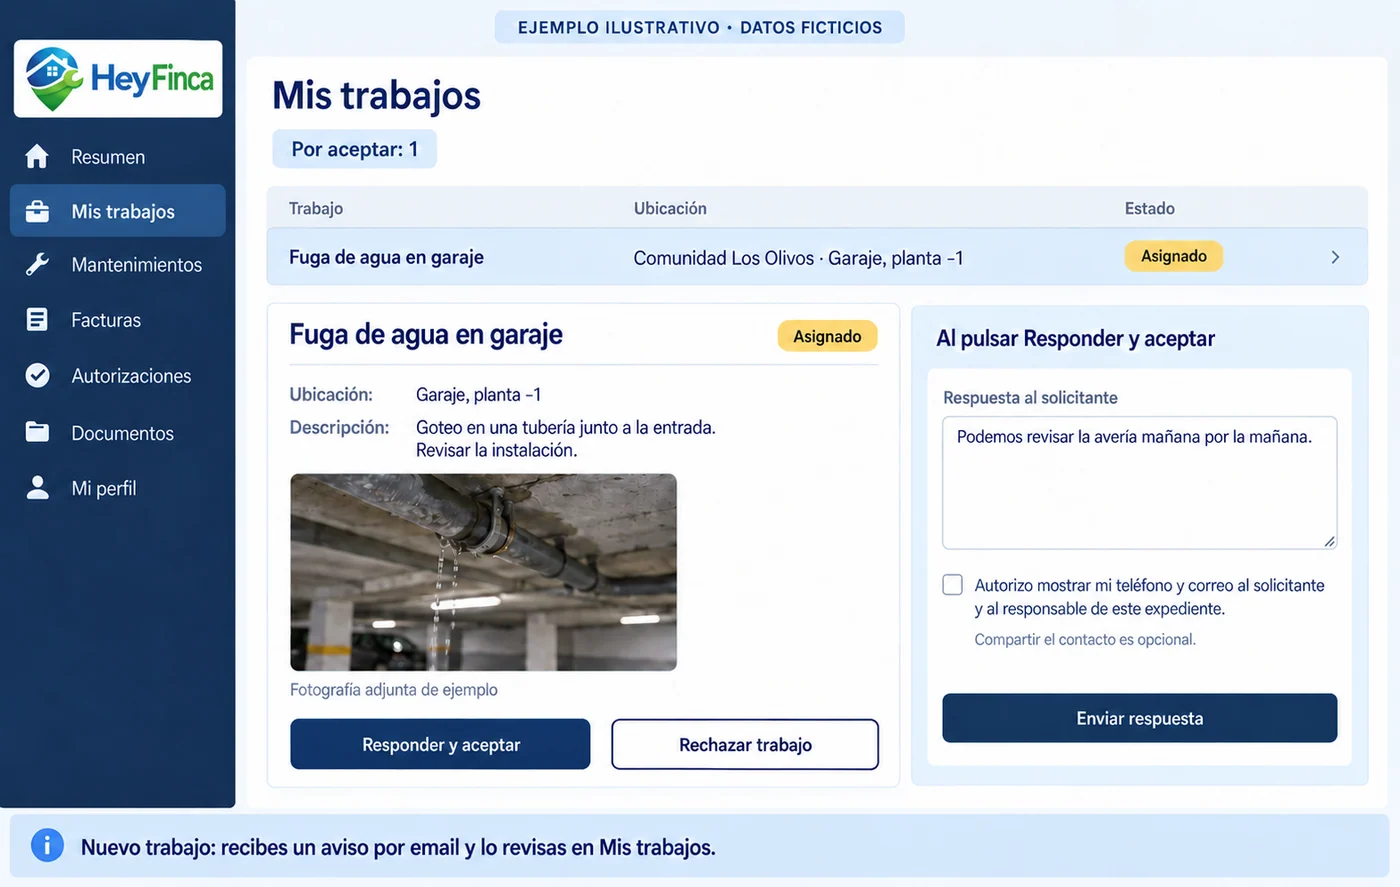
Task: Click the Compartir el contacto es opcional note
Action: [x=1085, y=640]
